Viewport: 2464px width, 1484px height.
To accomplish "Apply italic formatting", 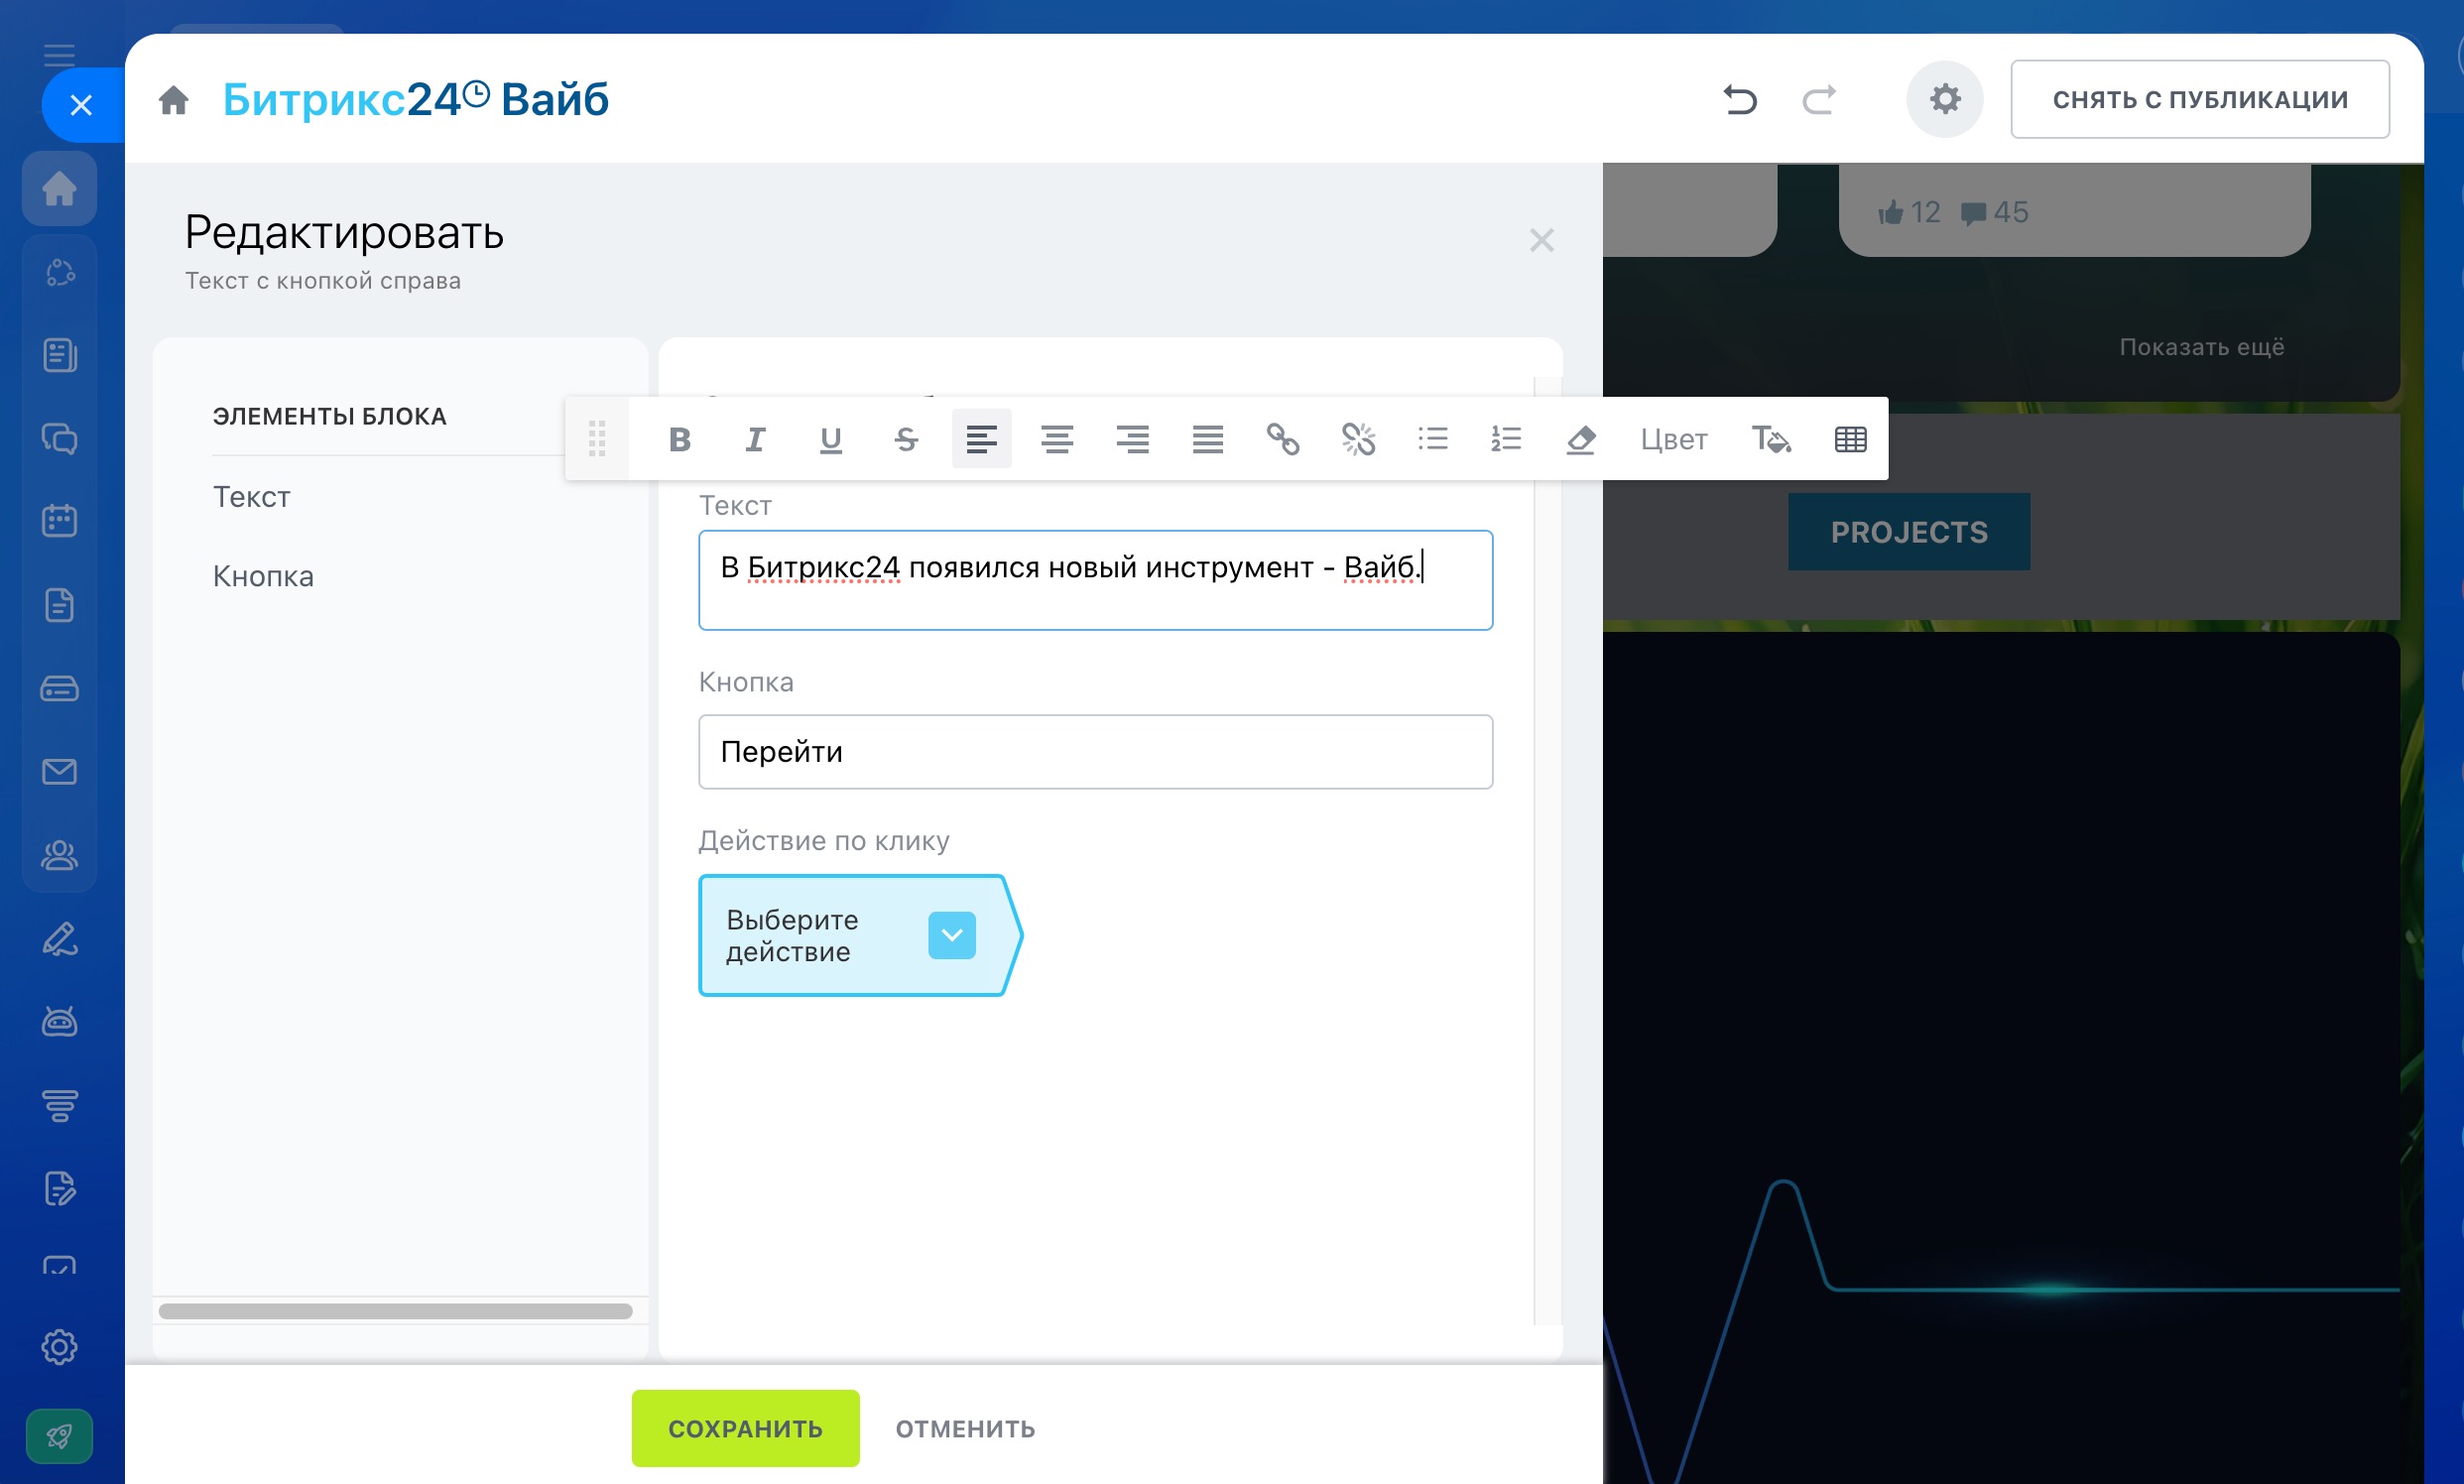I will tap(755, 439).
